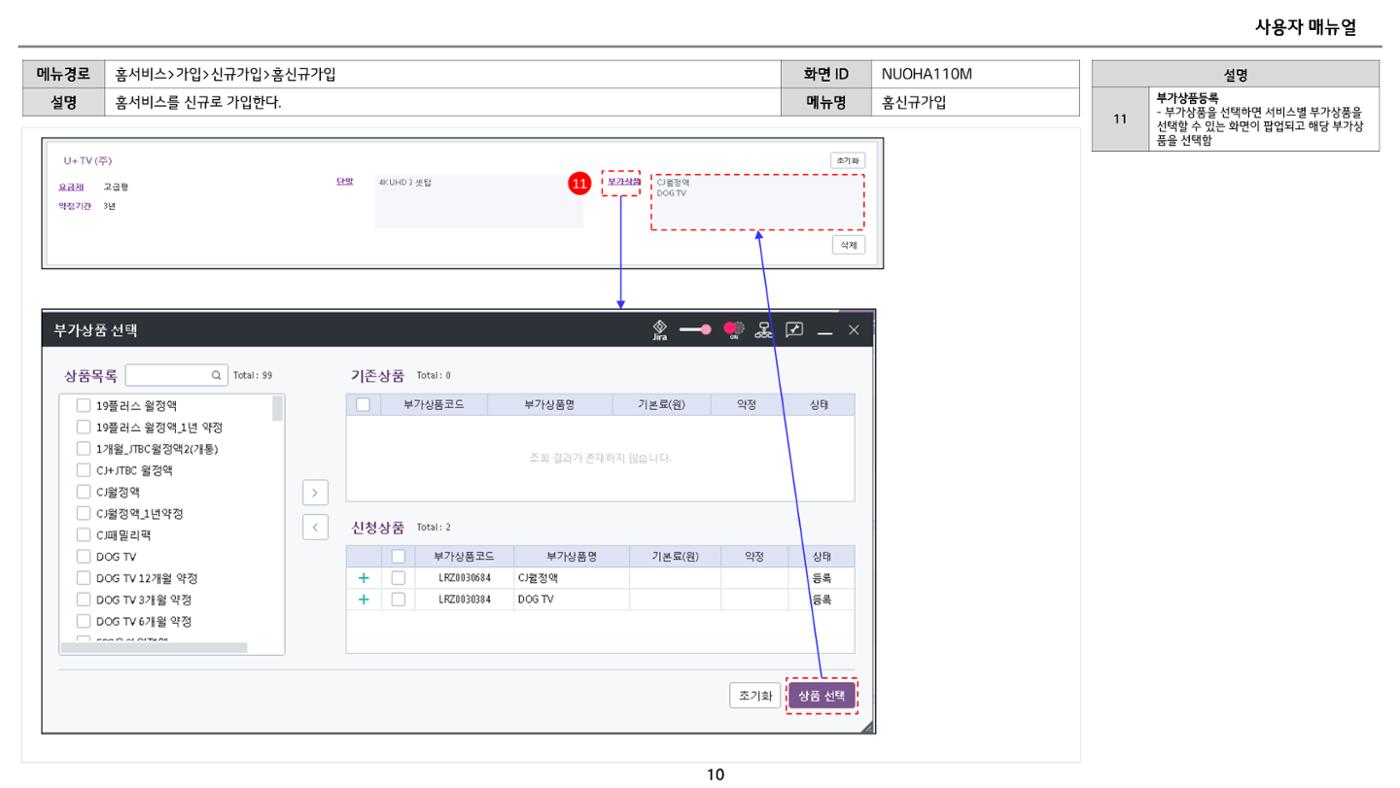This screenshot has width=1400, height=788.
Task: Open the 부가상품 link in U+ TV panel
Action: coord(623,182)
